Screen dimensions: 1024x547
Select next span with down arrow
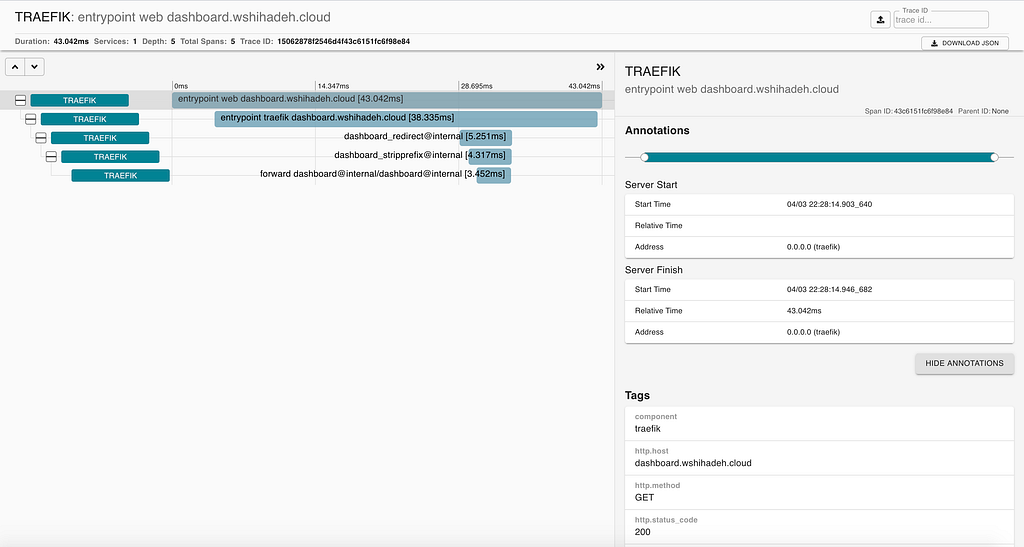(35, 67)
